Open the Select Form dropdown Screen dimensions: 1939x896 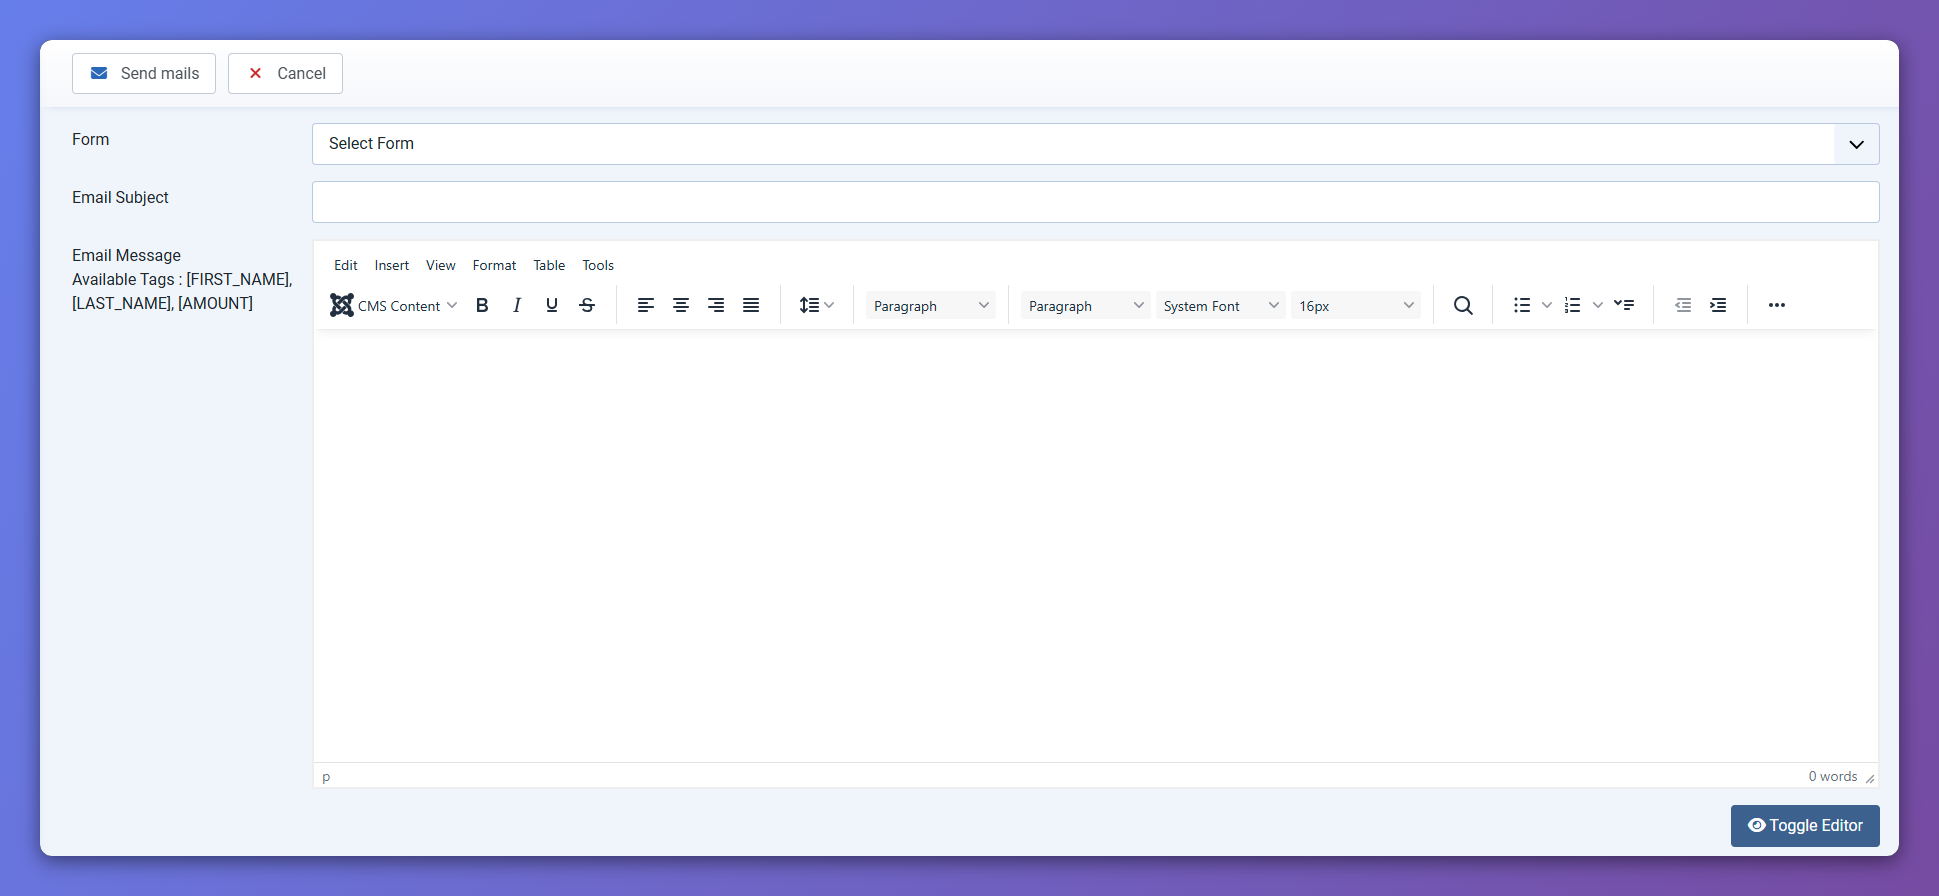click(1095, 144)
